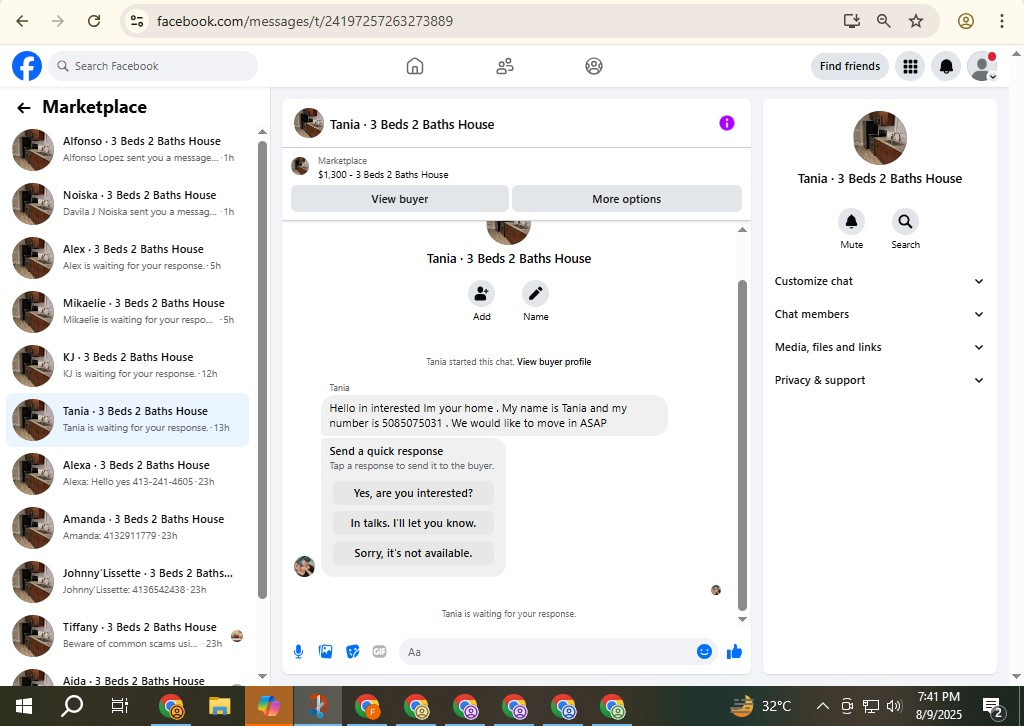Viewport: 1024px width, 726px height.
Task: Open Alexa conversation in list
Action: [x=127, y=474]
